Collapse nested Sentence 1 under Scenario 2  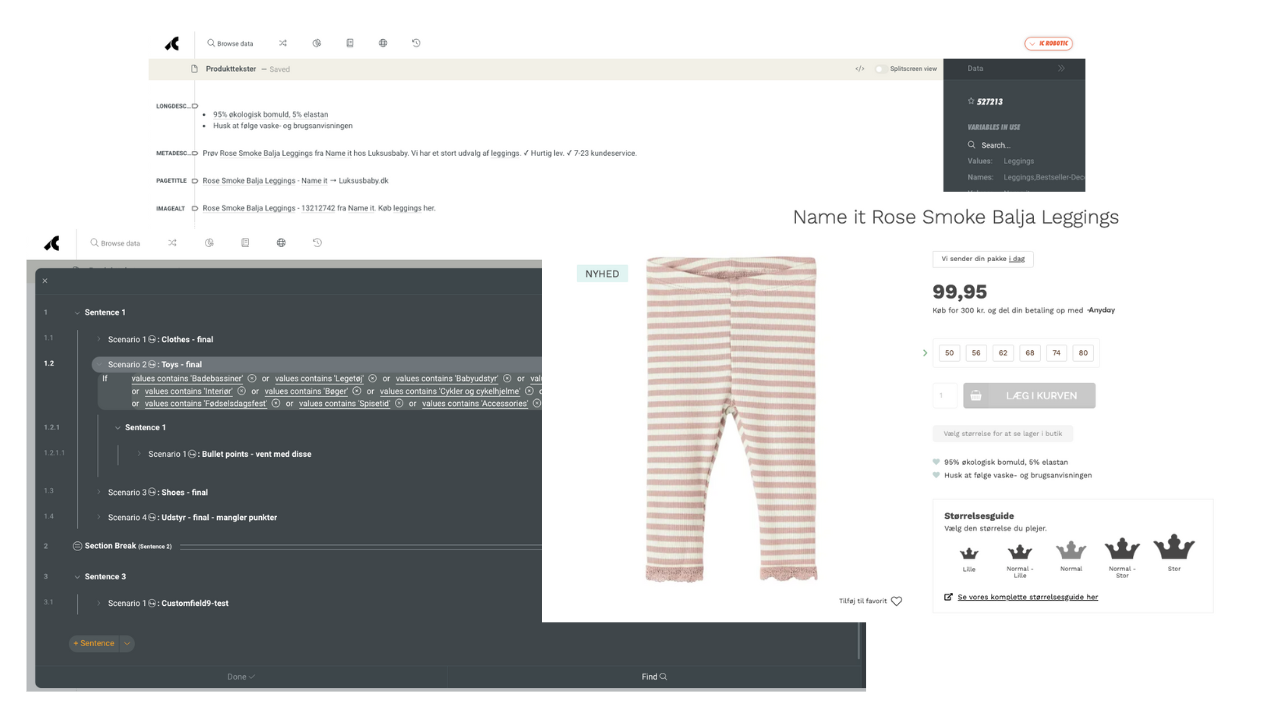pyautogui.click(x=117, y=428)
